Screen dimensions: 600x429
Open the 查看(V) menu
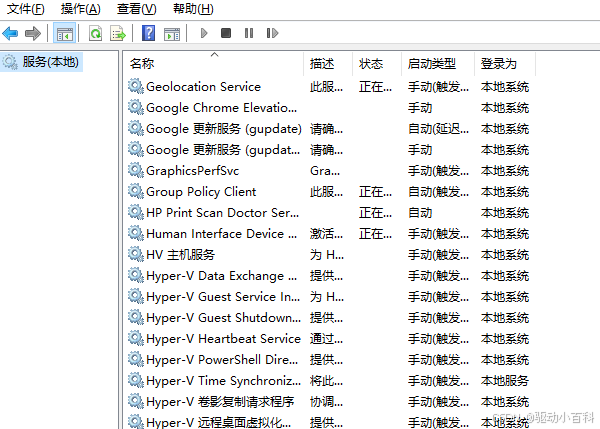137,9
